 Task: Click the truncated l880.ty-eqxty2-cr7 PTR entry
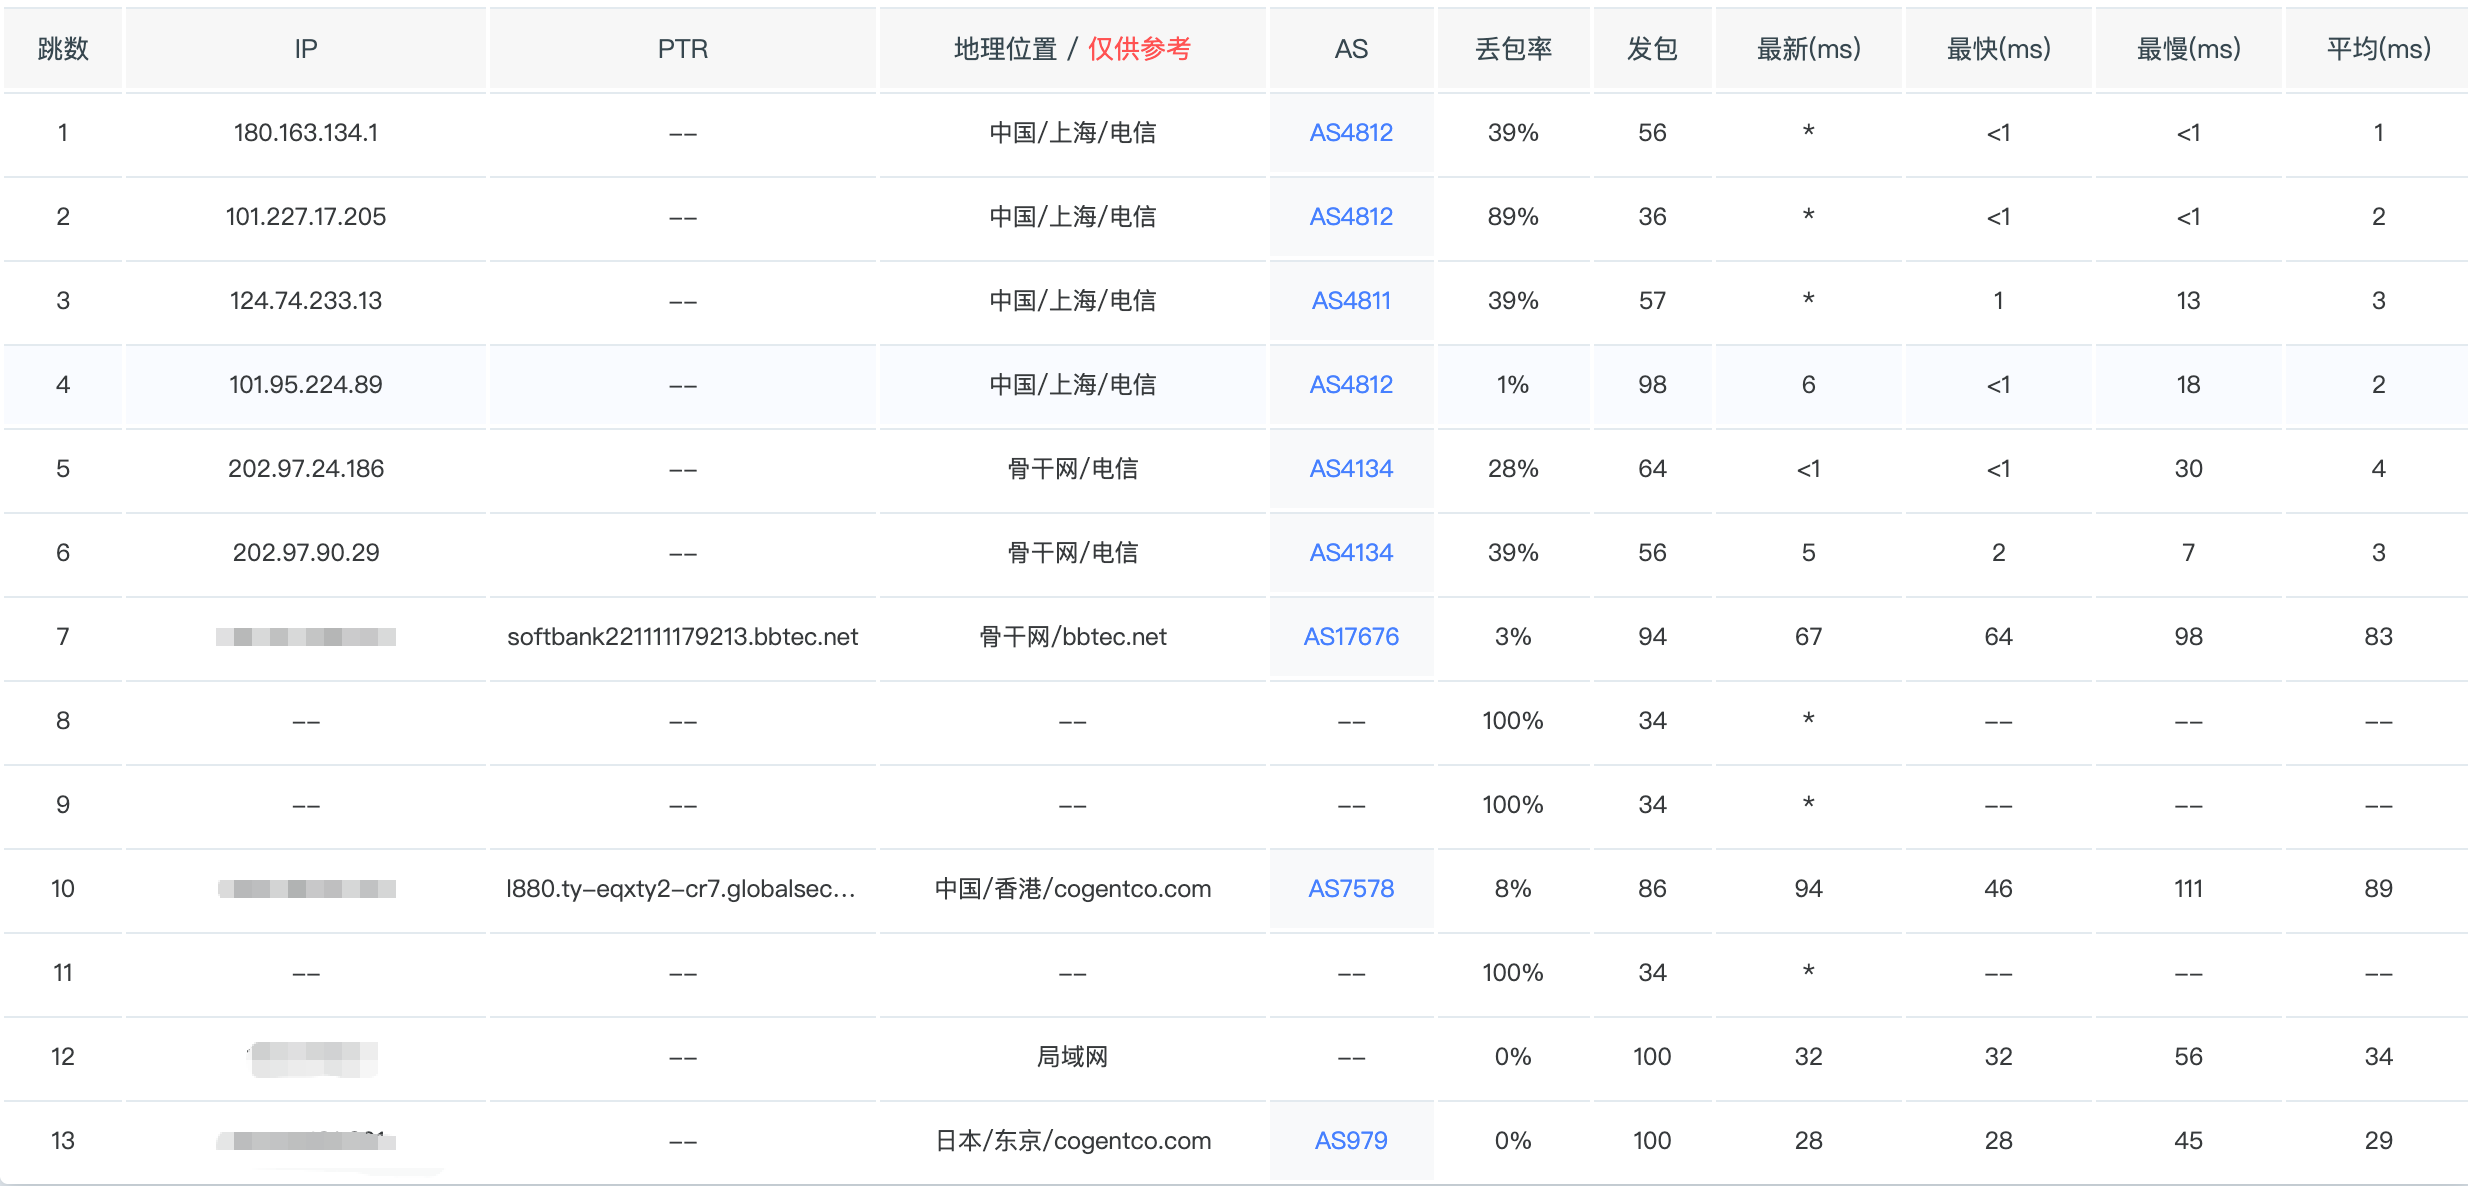tap(680, 889)
